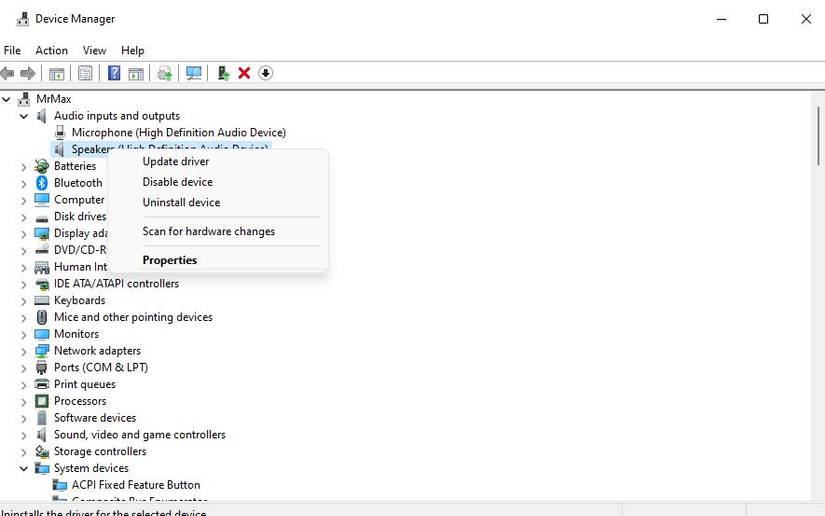Select the Storage controllers label
This screenshot has width=825, height=516.
[x=100, y=452]
